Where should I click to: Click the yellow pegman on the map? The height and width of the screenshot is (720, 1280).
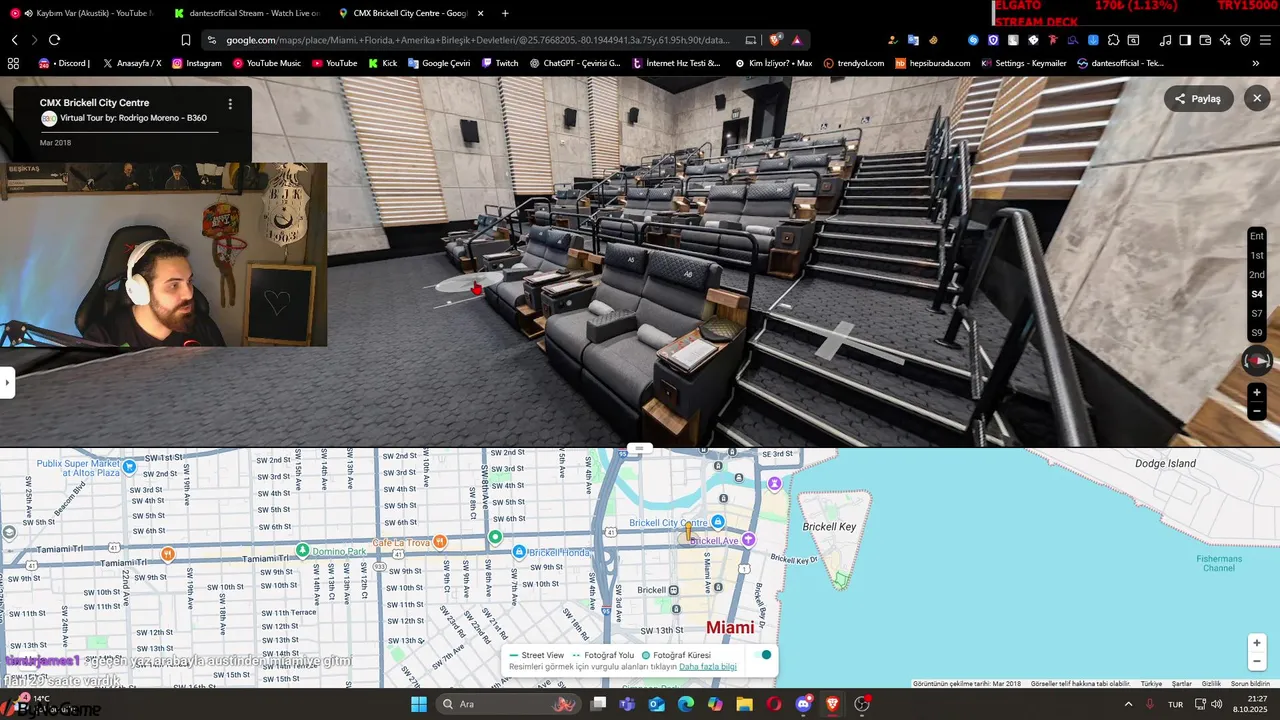pyautogui.click(x=688, y=532)
